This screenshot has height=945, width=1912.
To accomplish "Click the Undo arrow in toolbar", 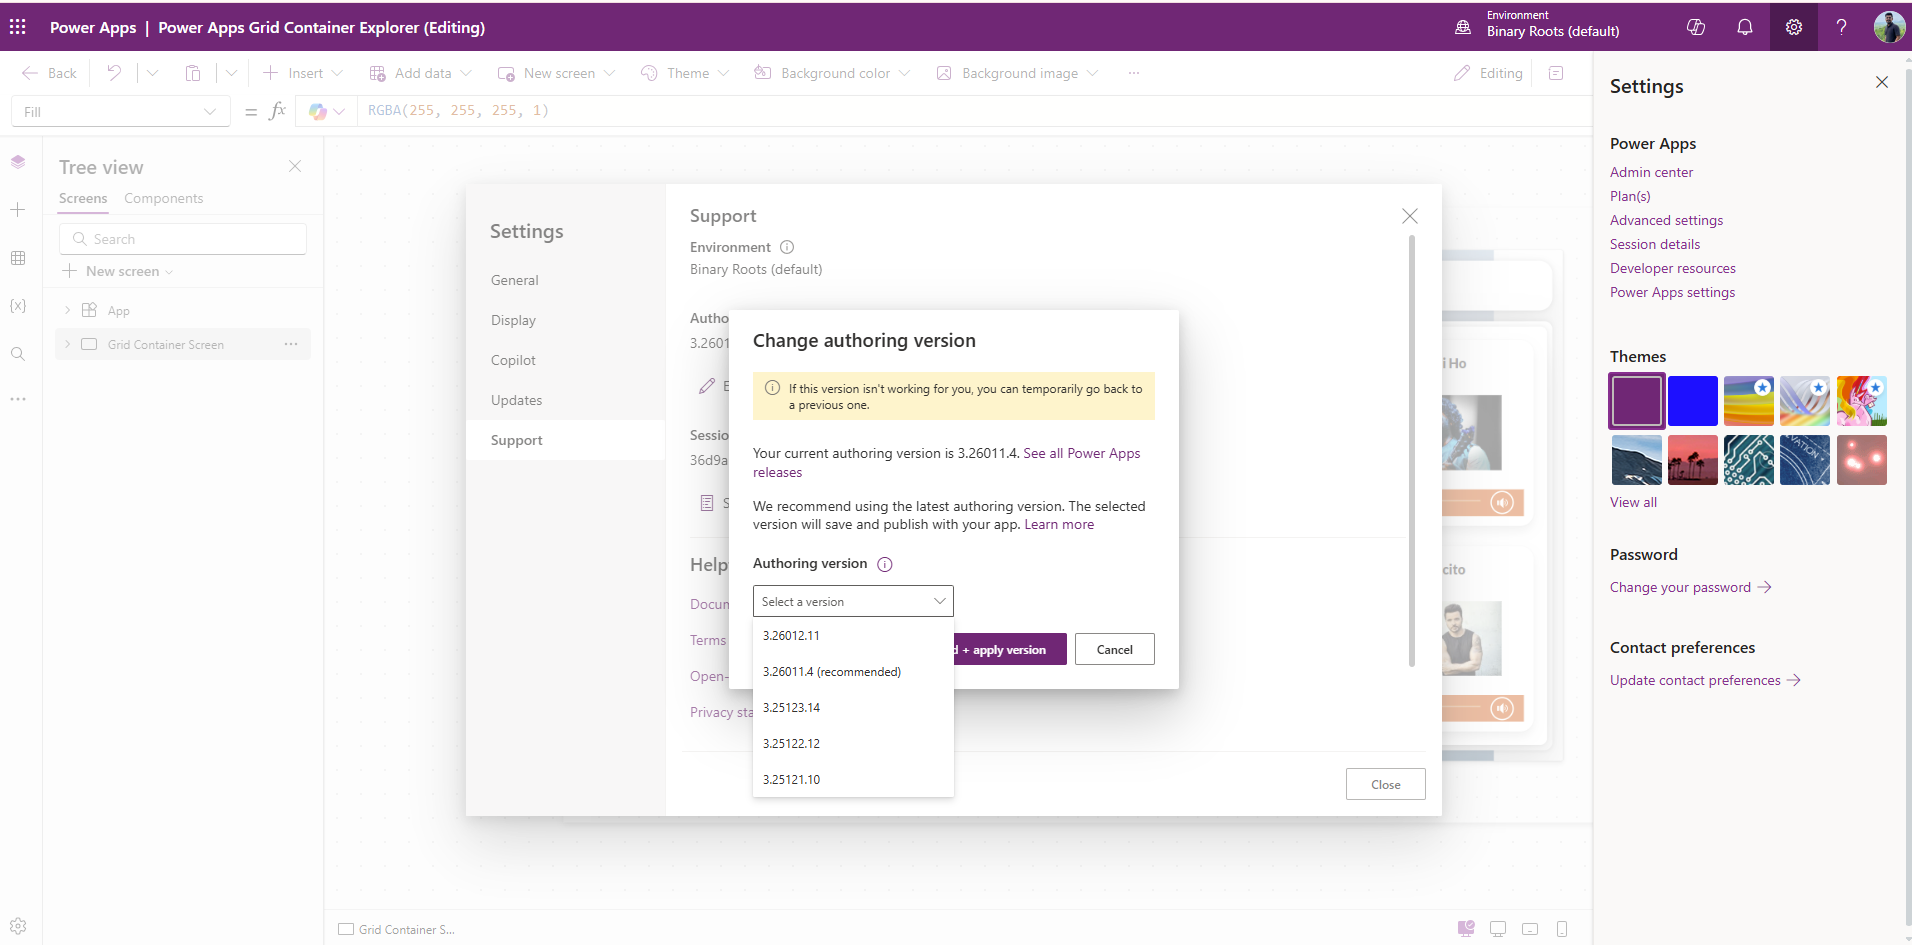I will pos(114,73).
